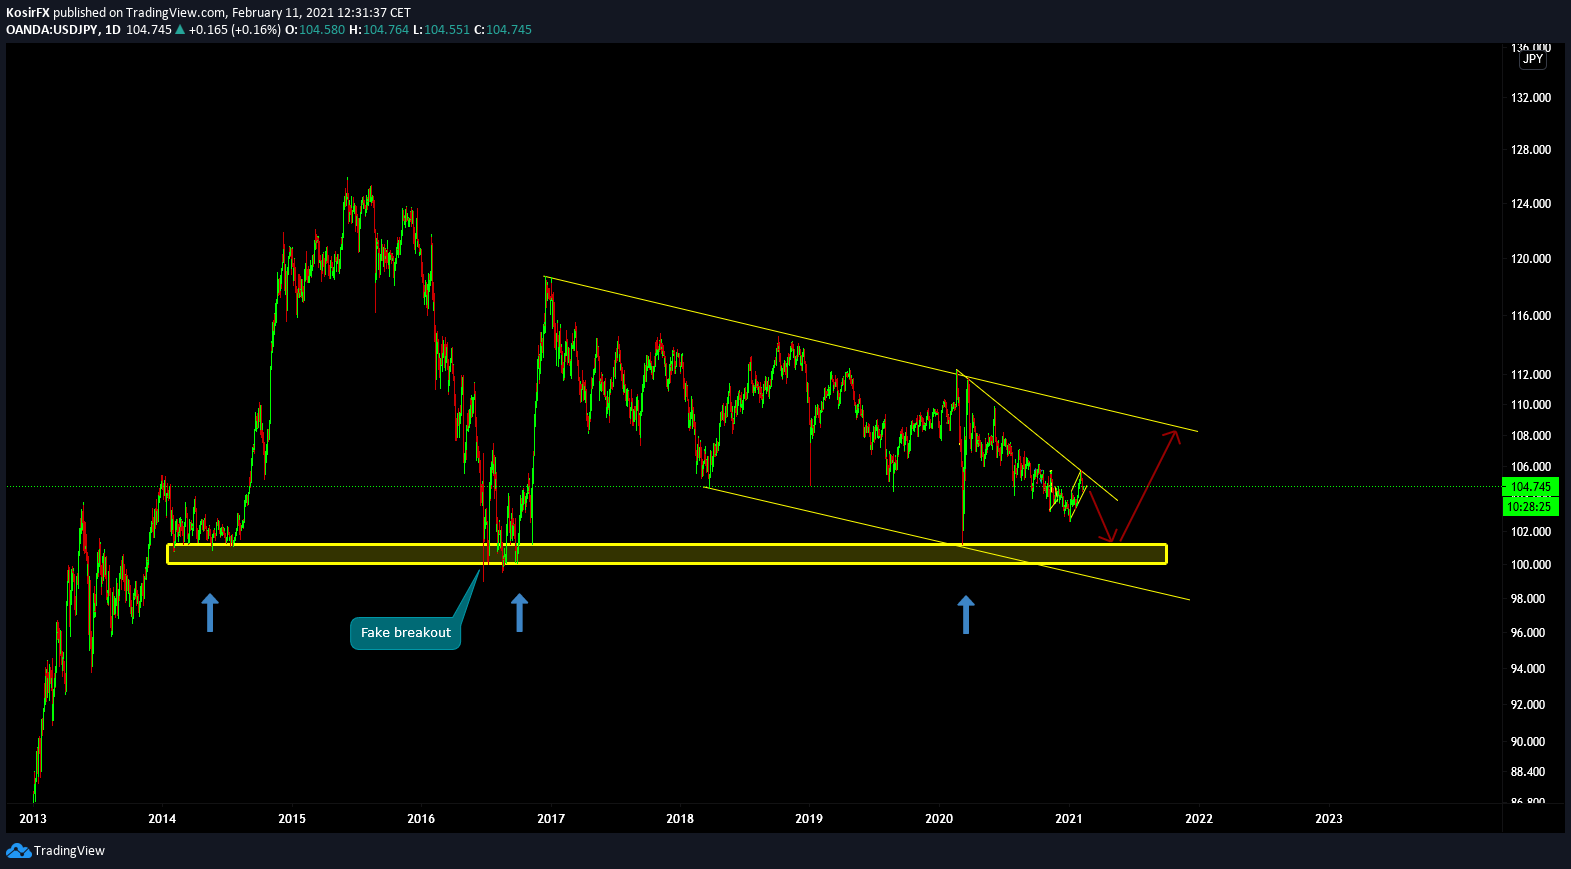The height and width of the screenshot is (869, 1571).
Task: Click the 2021 label on time axis
Action: coord(1069,819)
